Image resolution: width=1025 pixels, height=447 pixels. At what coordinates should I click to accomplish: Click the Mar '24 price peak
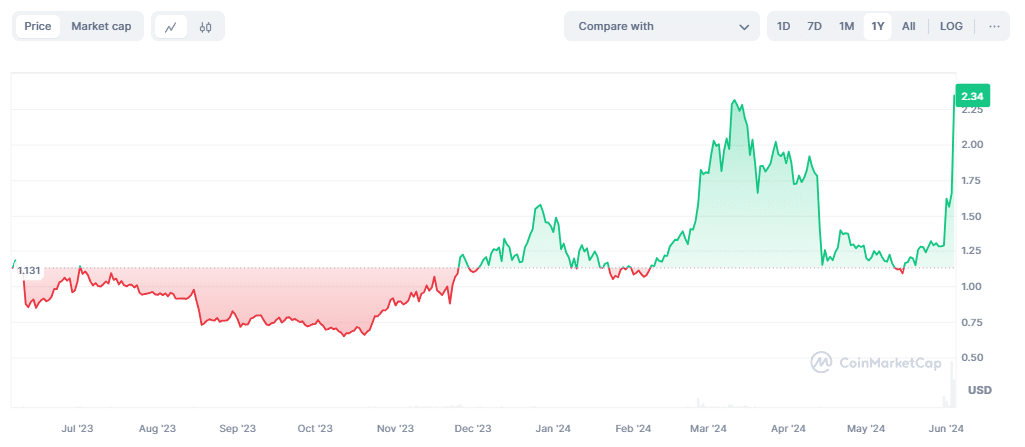point(735,101)
